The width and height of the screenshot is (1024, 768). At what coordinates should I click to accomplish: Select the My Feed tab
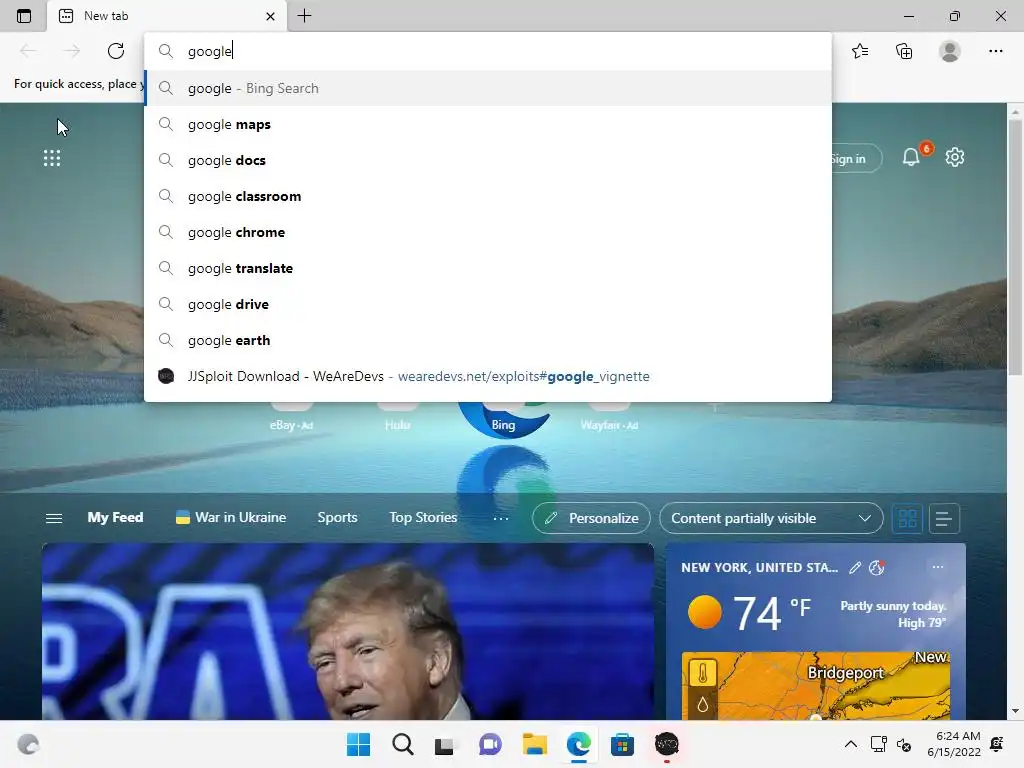[116, 517]
